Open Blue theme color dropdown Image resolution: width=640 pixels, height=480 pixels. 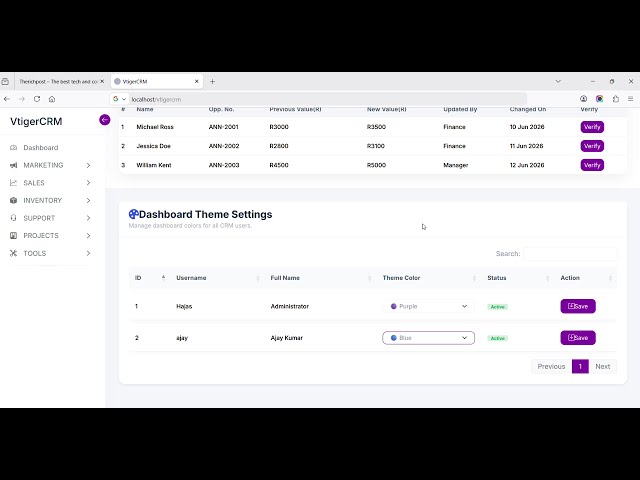click(428, 338)
